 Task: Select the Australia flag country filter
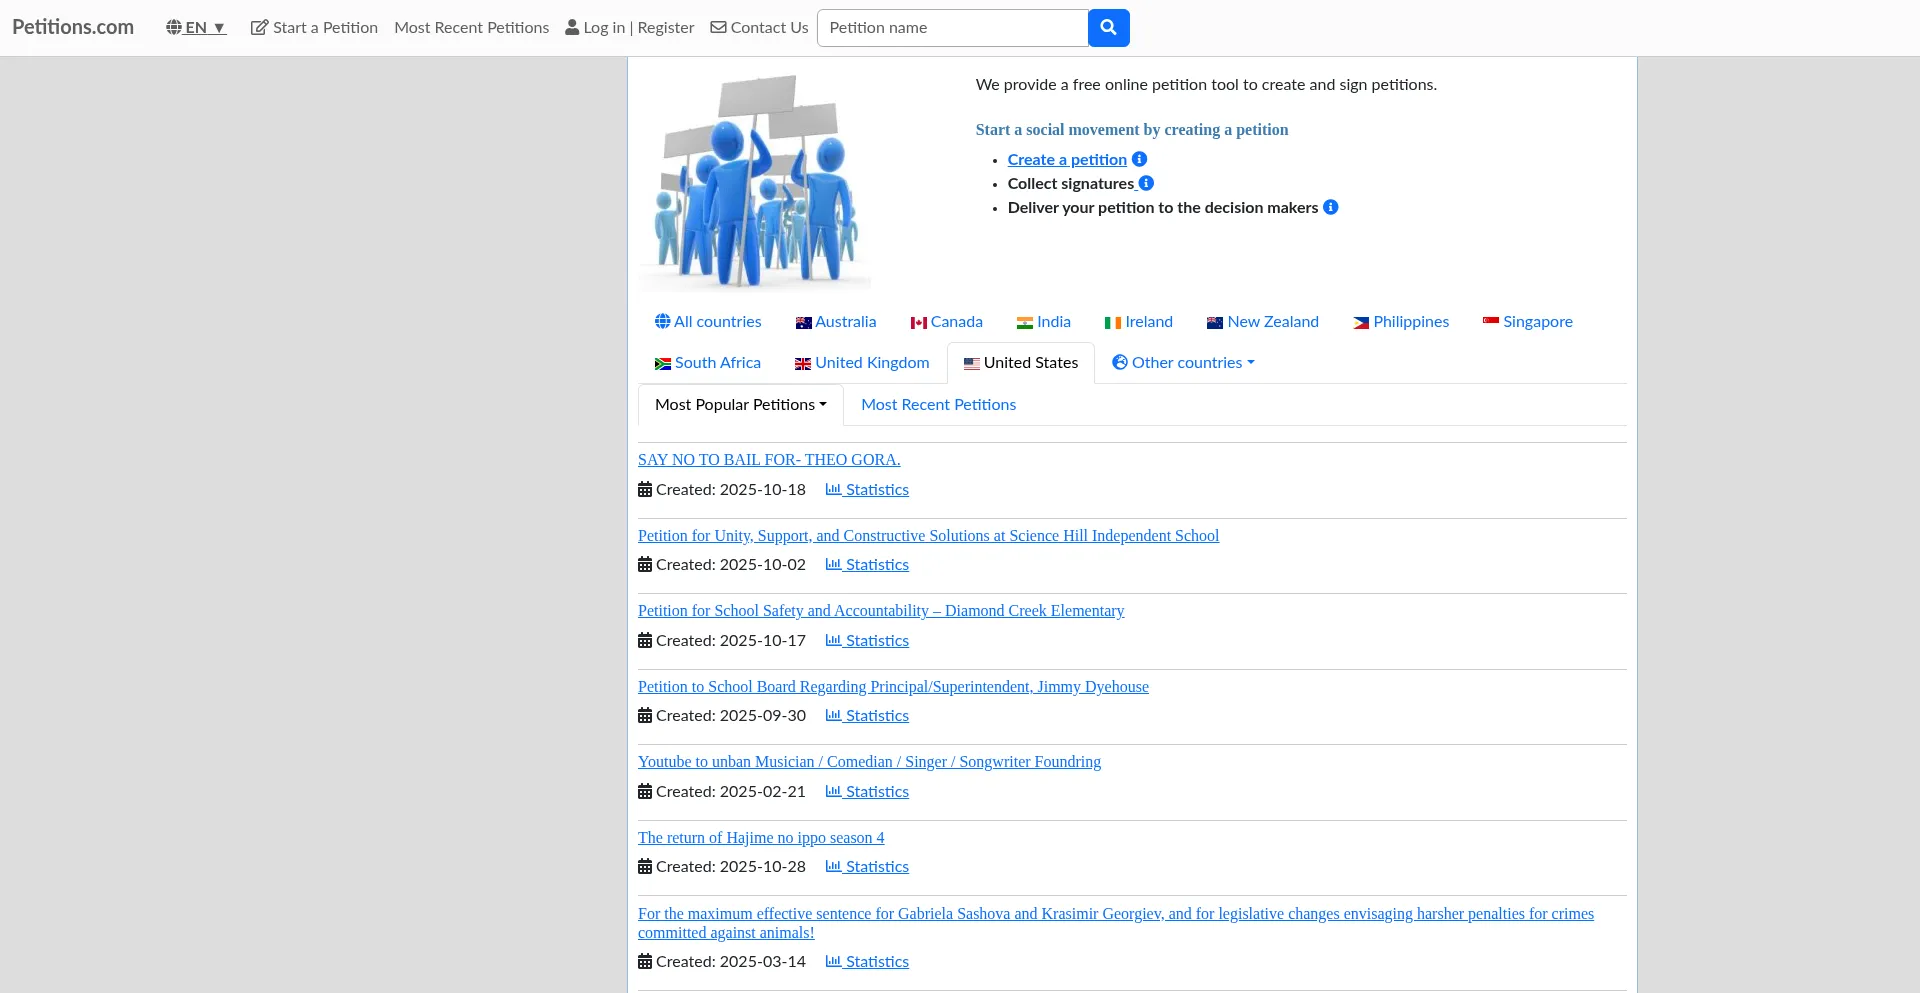(835, 322)
